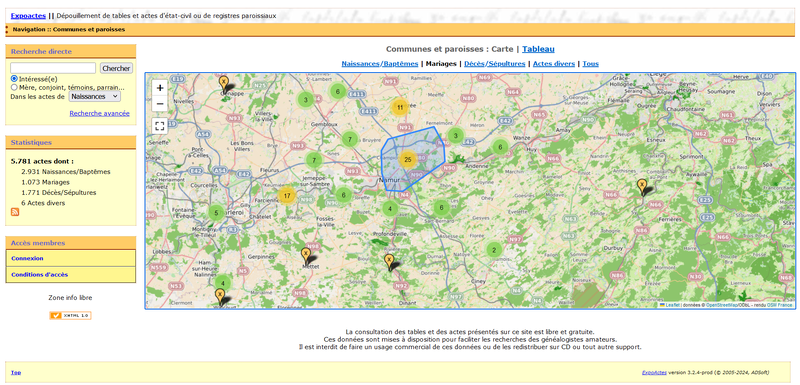Zoom out on the map
This screenshot has width=800, height=385.
click(x=160, y=104)
